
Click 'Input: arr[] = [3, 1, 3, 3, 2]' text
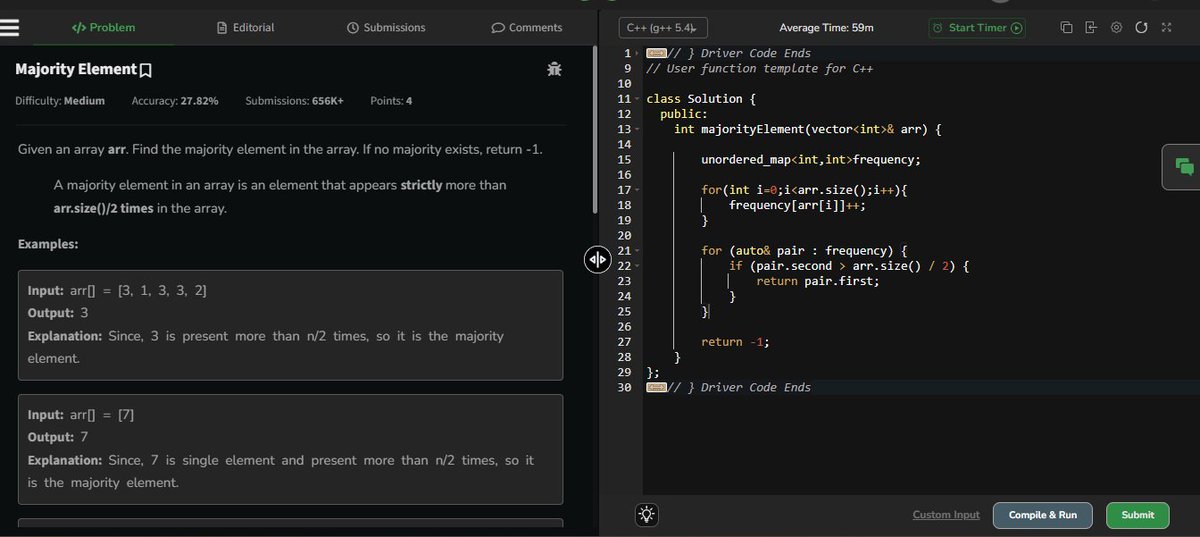[x=118, y=290]
